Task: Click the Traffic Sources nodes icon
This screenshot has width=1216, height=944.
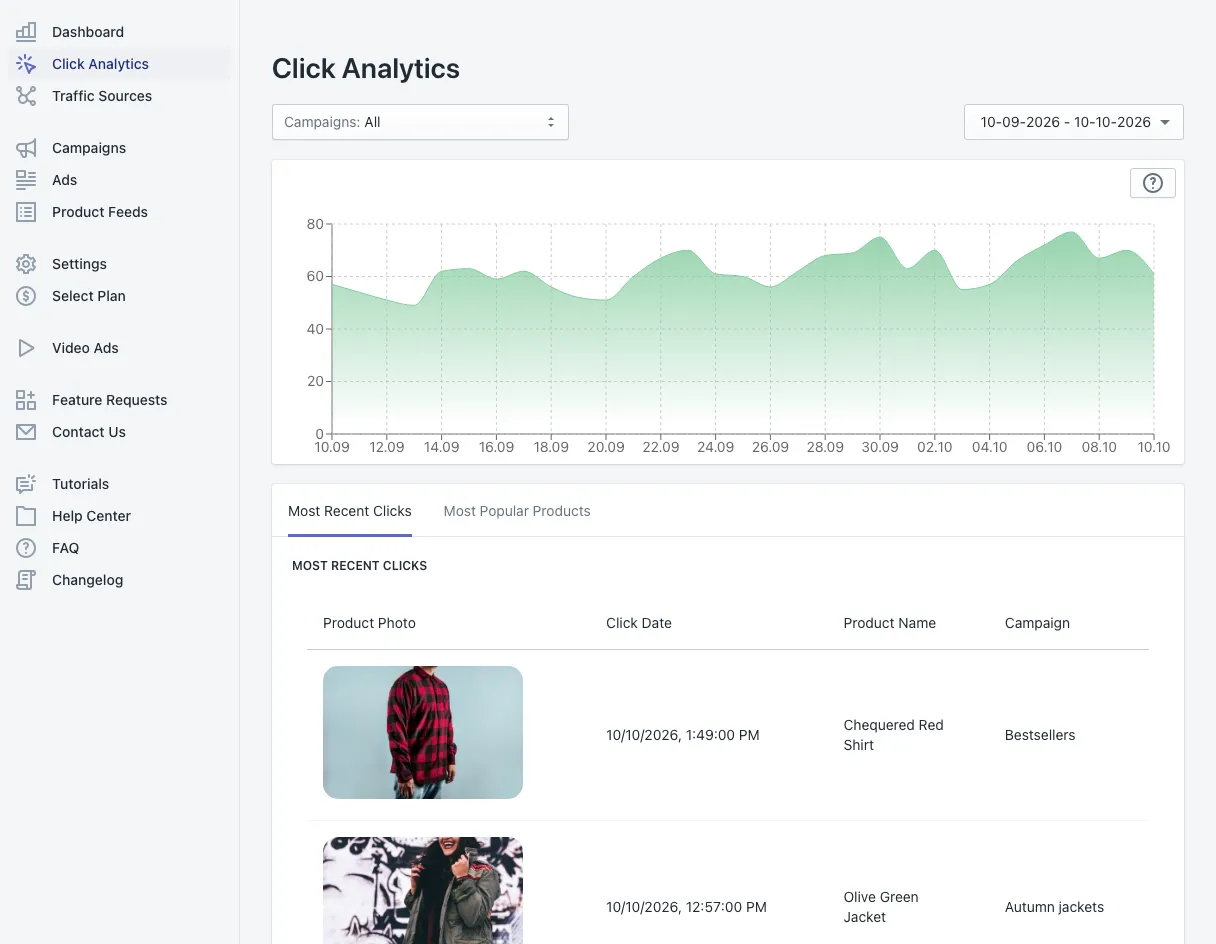Action: pos(26,96)
